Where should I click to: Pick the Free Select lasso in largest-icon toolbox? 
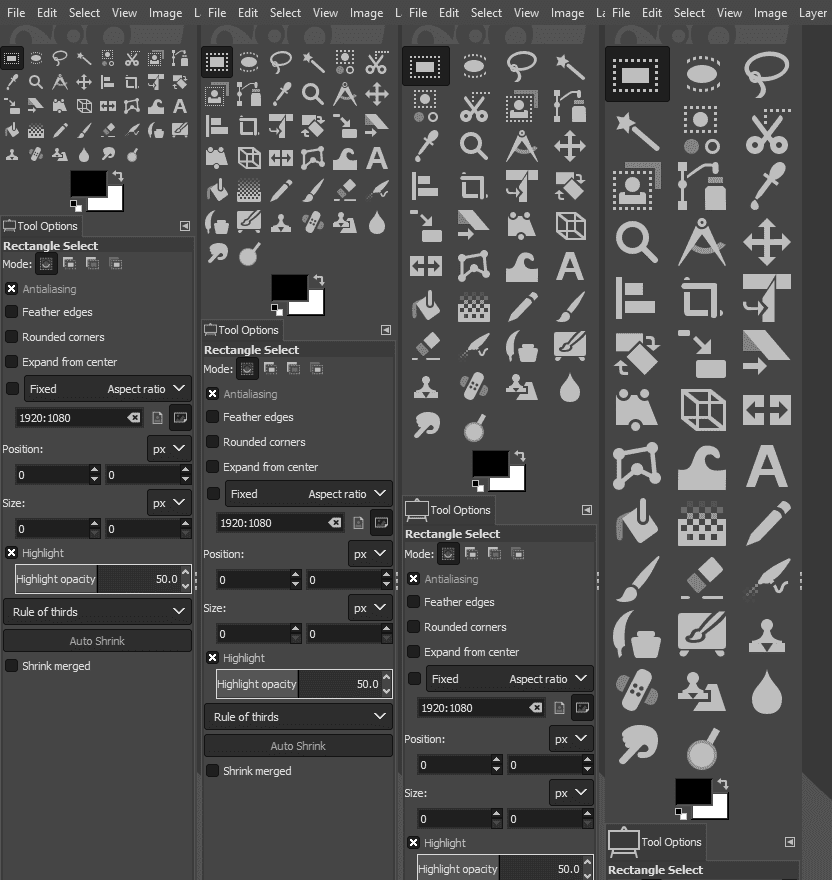tap(766, 74)
